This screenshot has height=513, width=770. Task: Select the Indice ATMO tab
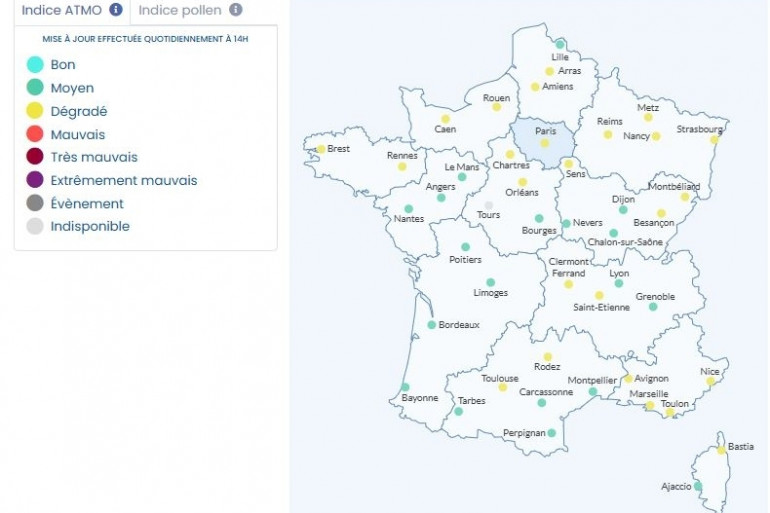[x=62, y=10]
